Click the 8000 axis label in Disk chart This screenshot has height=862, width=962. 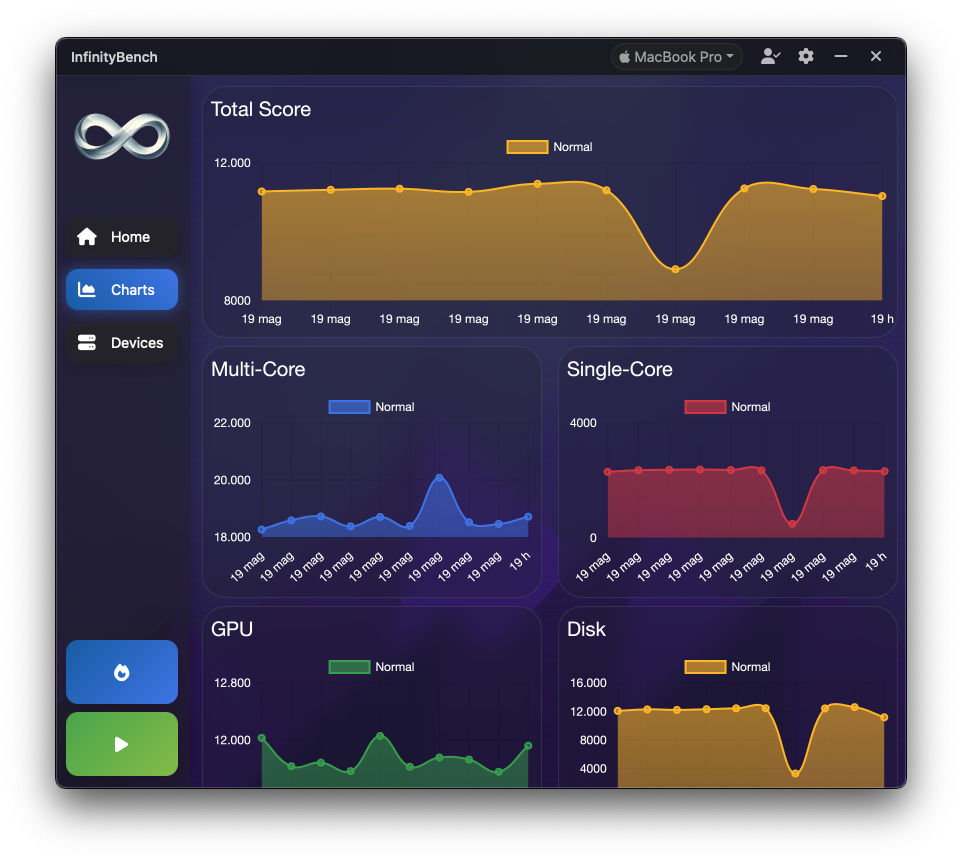(593, 741)
